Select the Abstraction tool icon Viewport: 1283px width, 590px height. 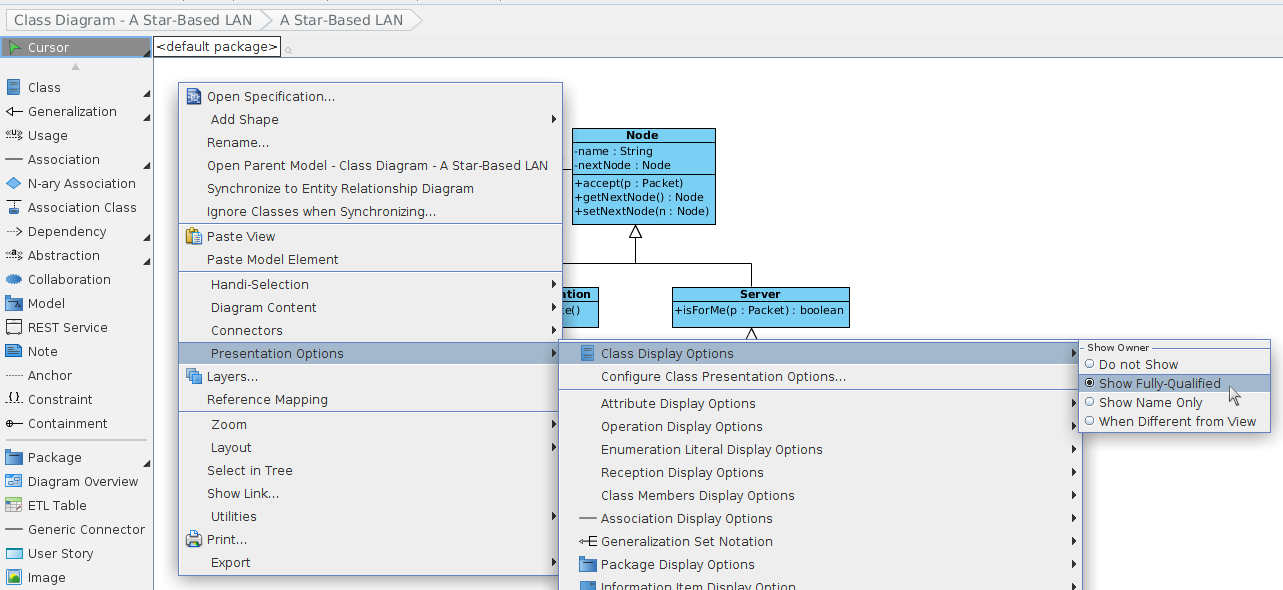tap(14, 255)
